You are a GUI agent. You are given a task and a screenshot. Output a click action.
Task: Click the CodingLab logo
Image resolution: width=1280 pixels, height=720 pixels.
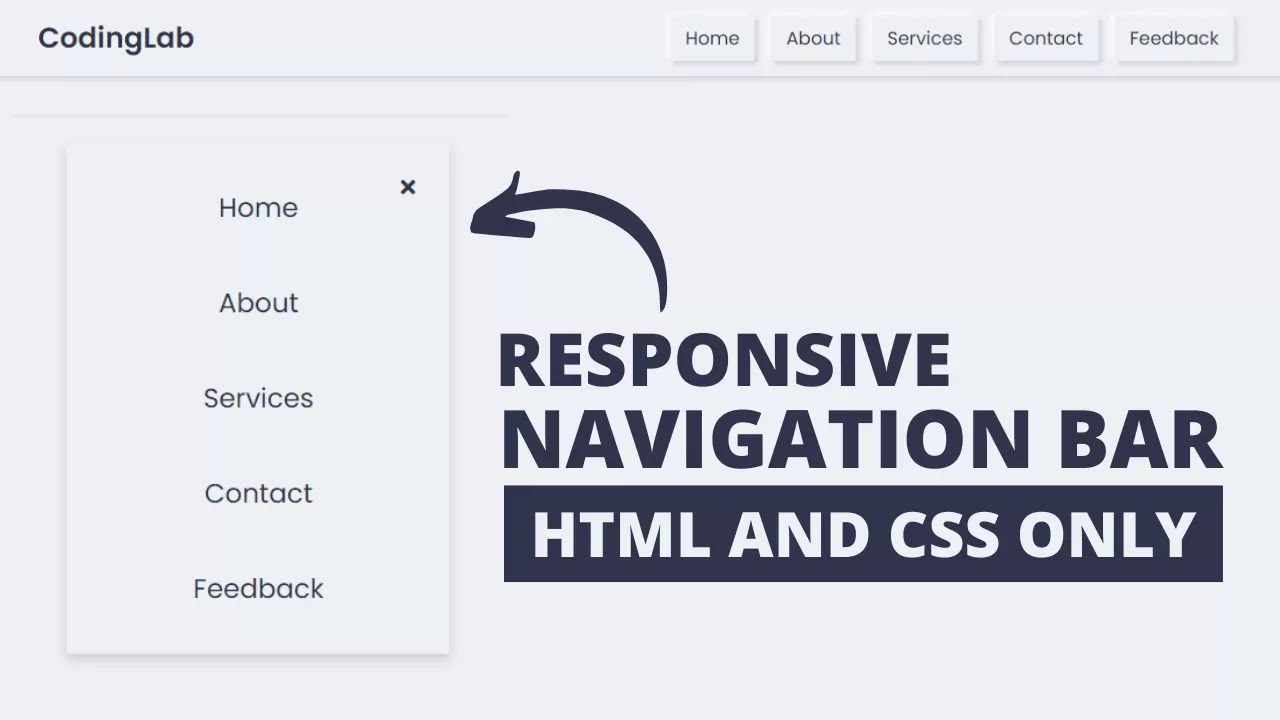pyautogui.click(x=115, y=38)
